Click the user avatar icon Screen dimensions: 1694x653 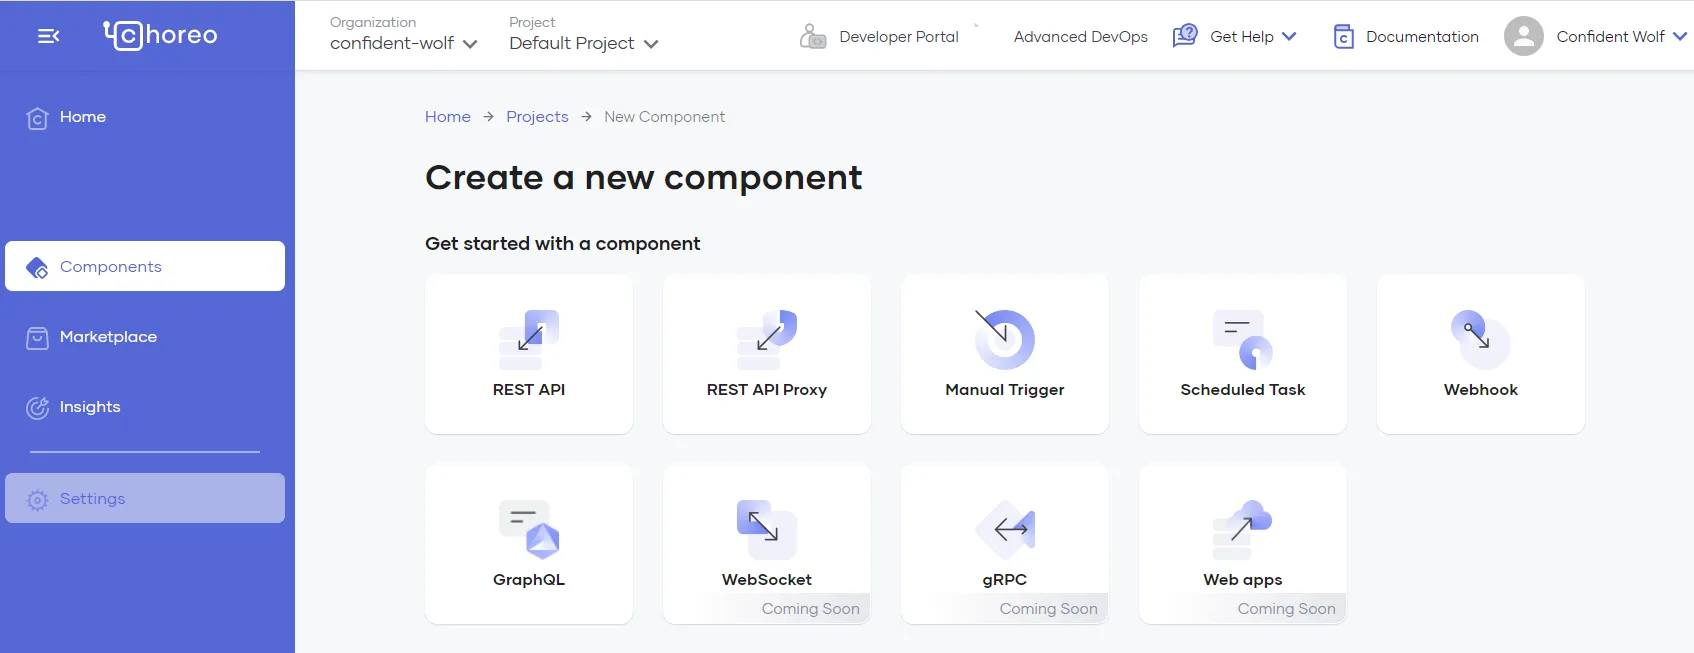[1523, 36]
